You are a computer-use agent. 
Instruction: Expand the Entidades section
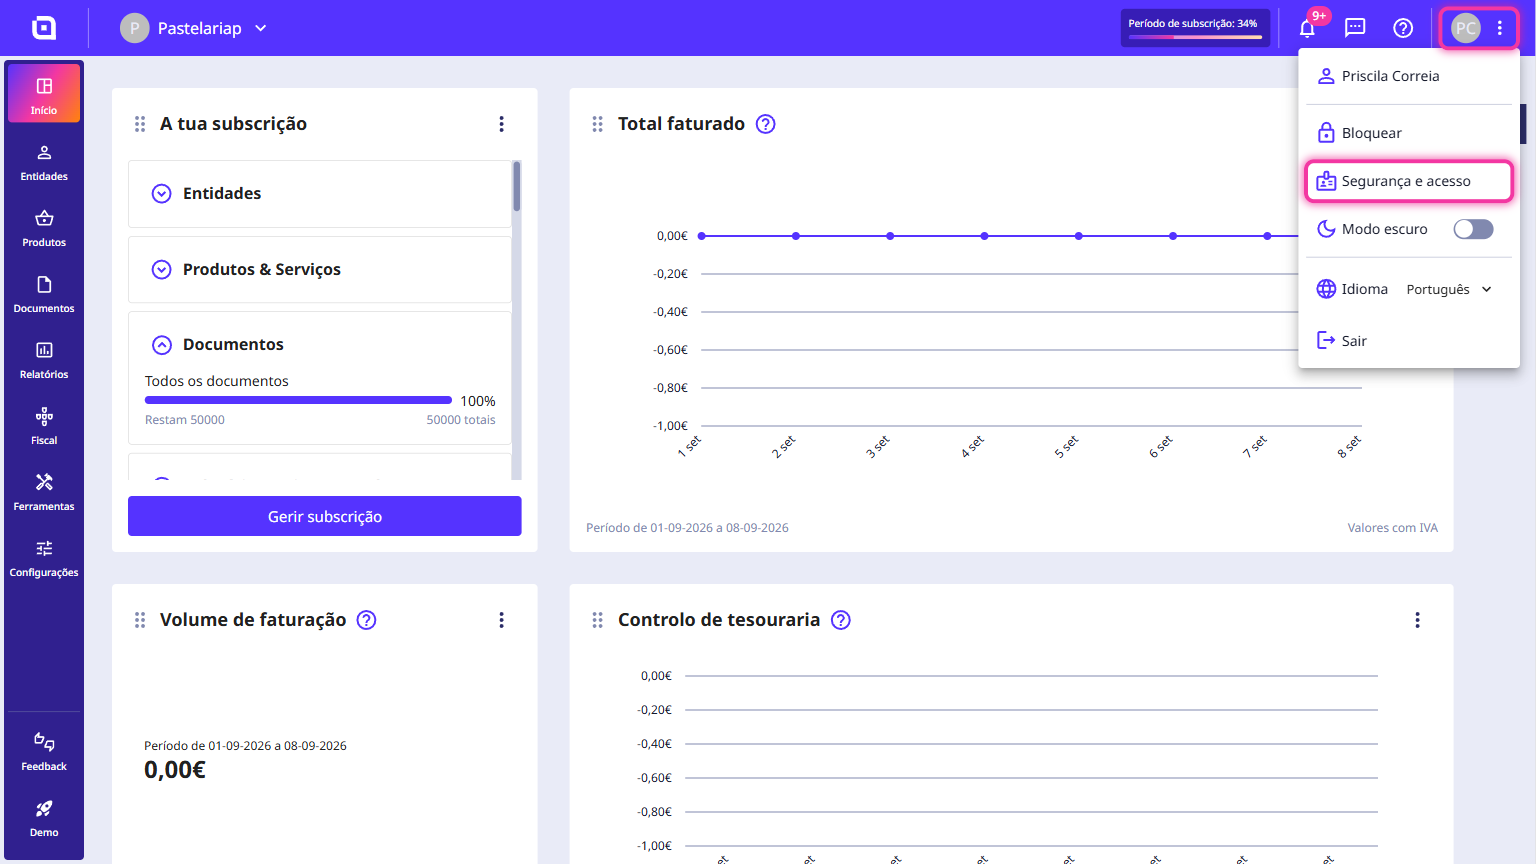click(x=320, y=194)
